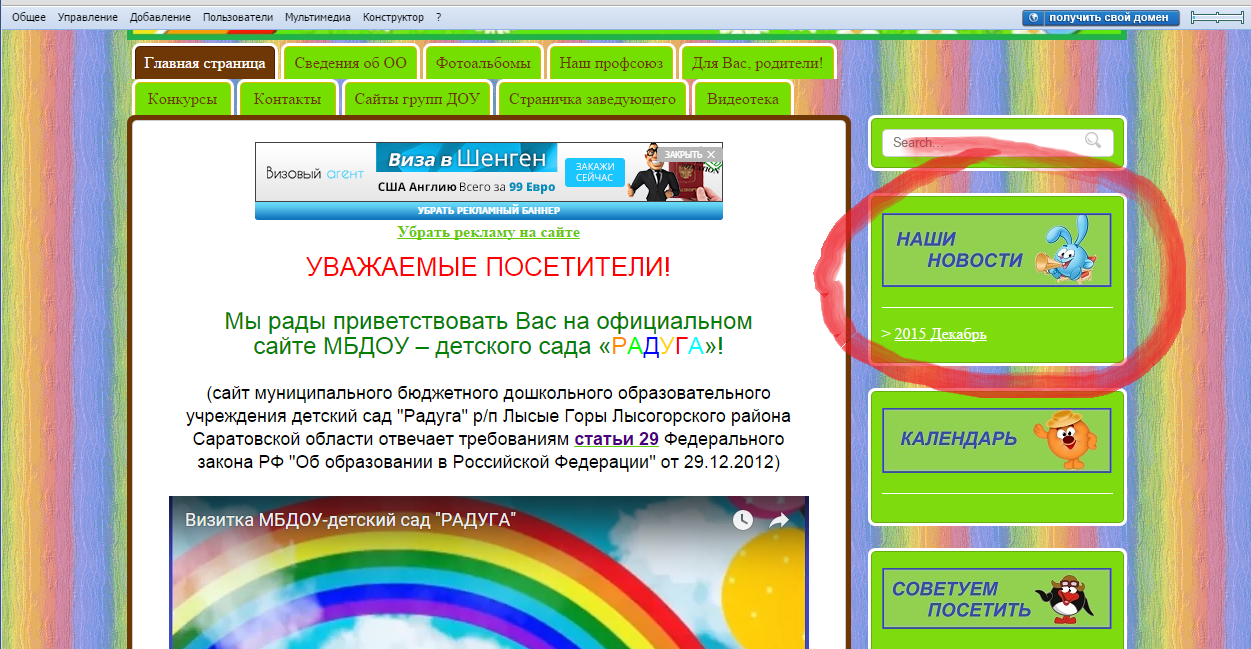
Task: Click the Заказки сейчас ad button
Action: (x=594, y=171)
